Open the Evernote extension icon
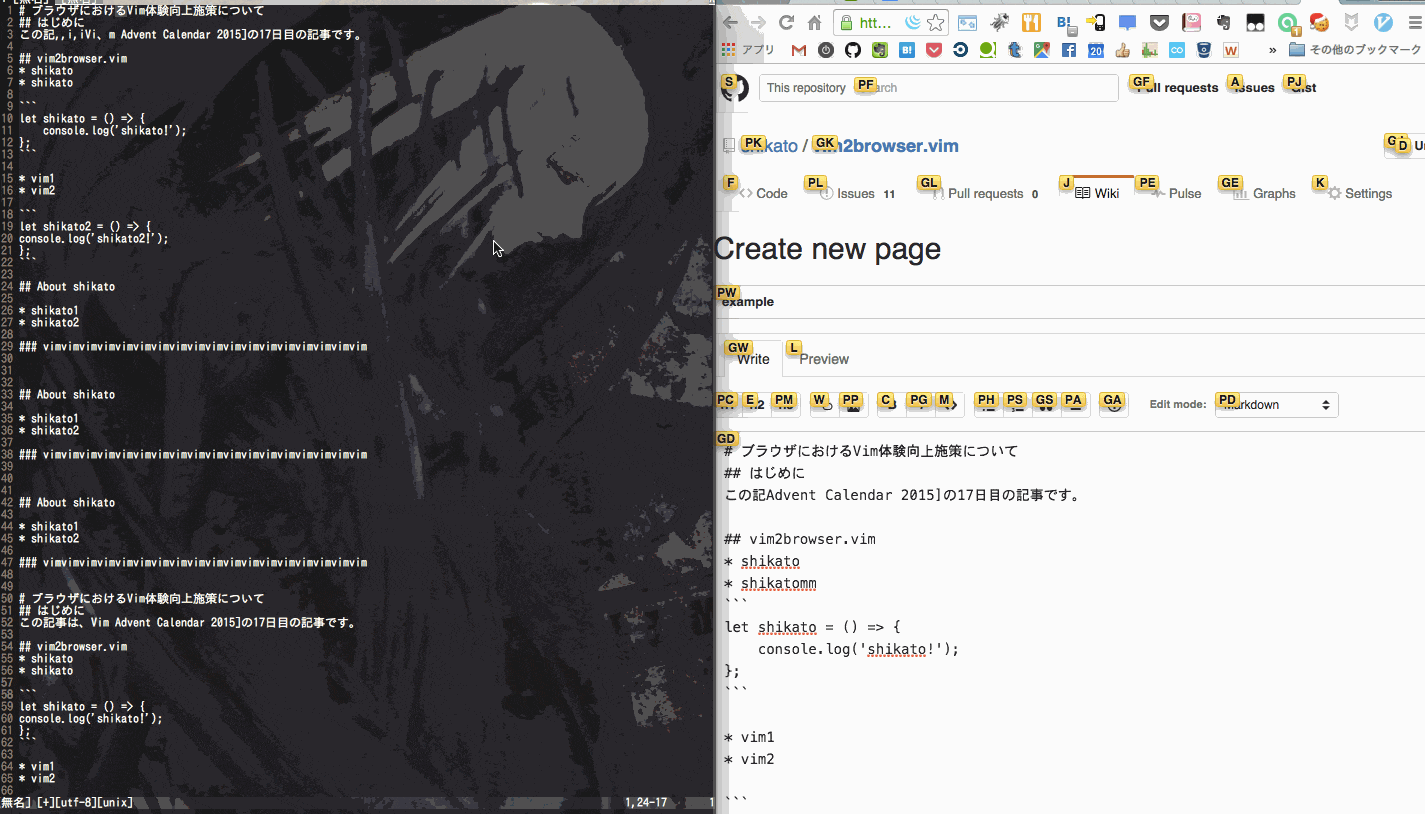 click(x=1224, y=22)
